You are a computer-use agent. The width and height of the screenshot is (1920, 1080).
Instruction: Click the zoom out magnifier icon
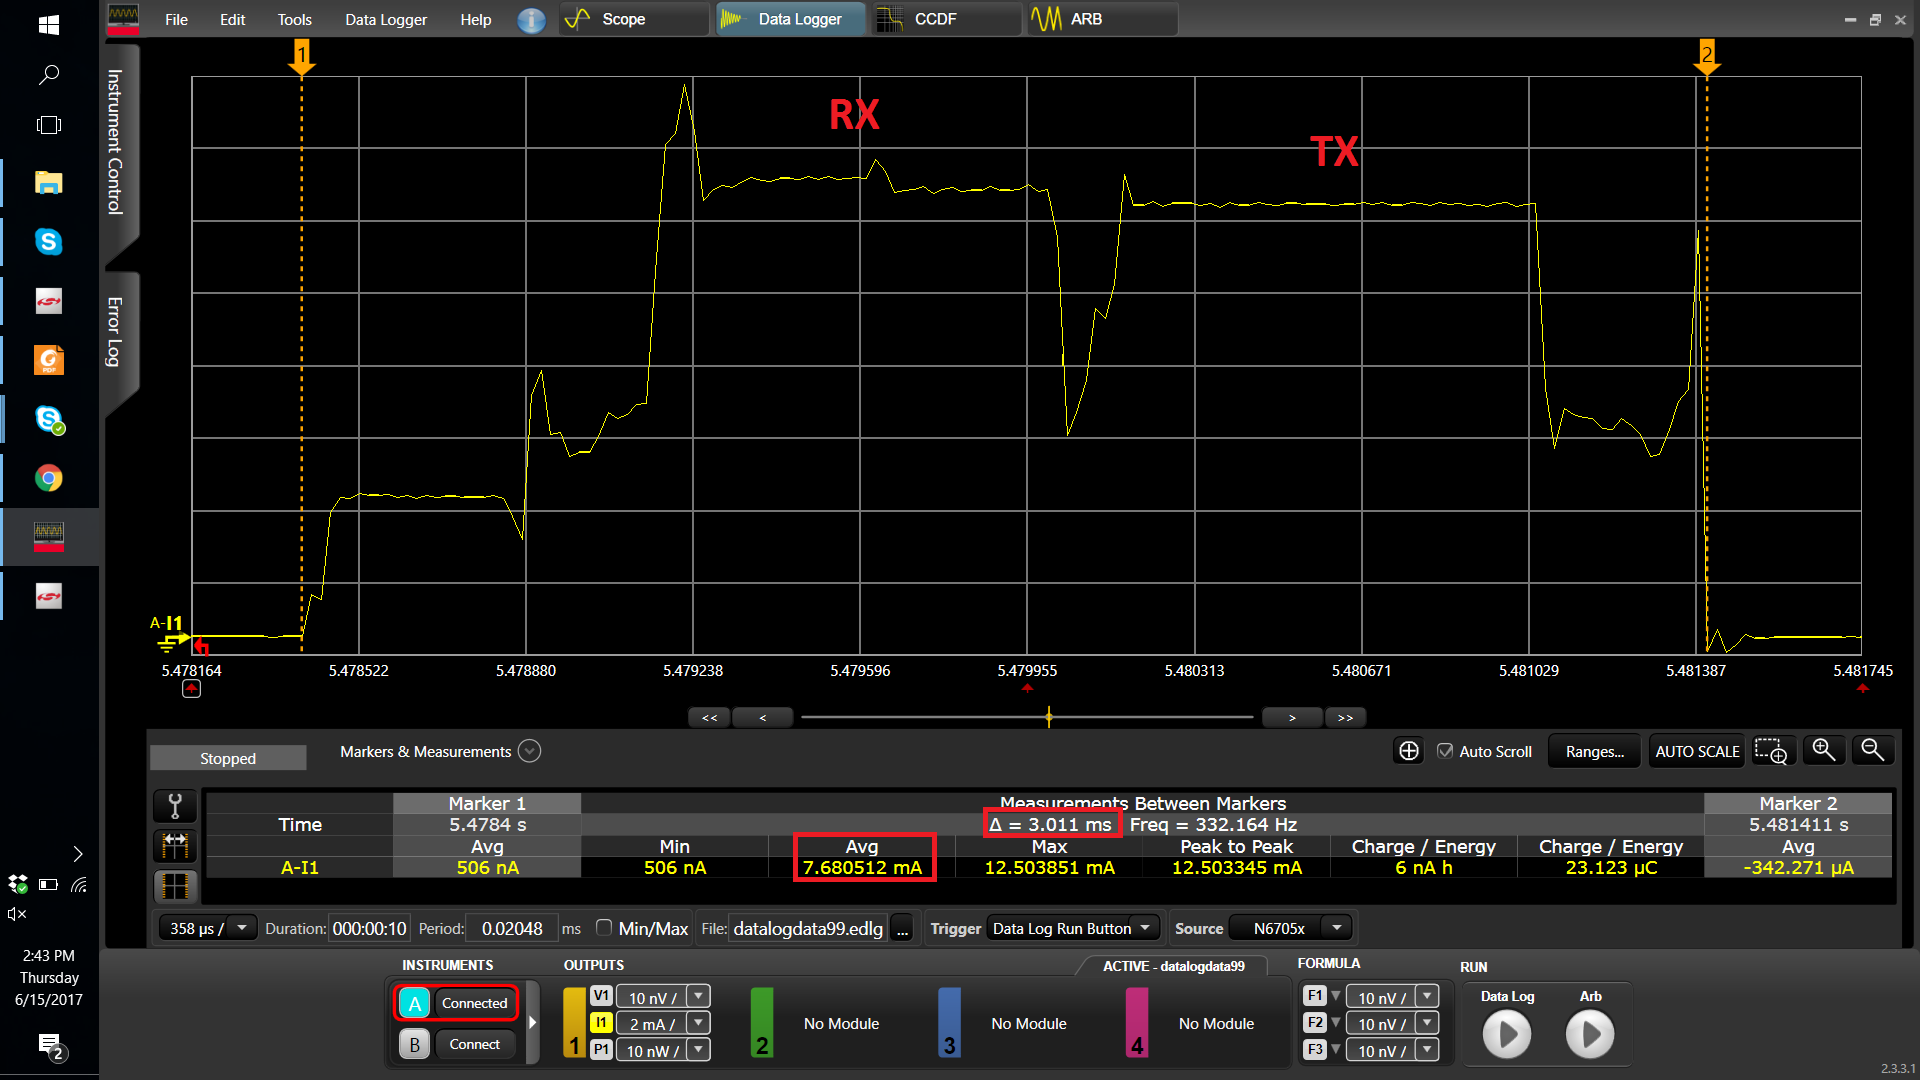1872,751
